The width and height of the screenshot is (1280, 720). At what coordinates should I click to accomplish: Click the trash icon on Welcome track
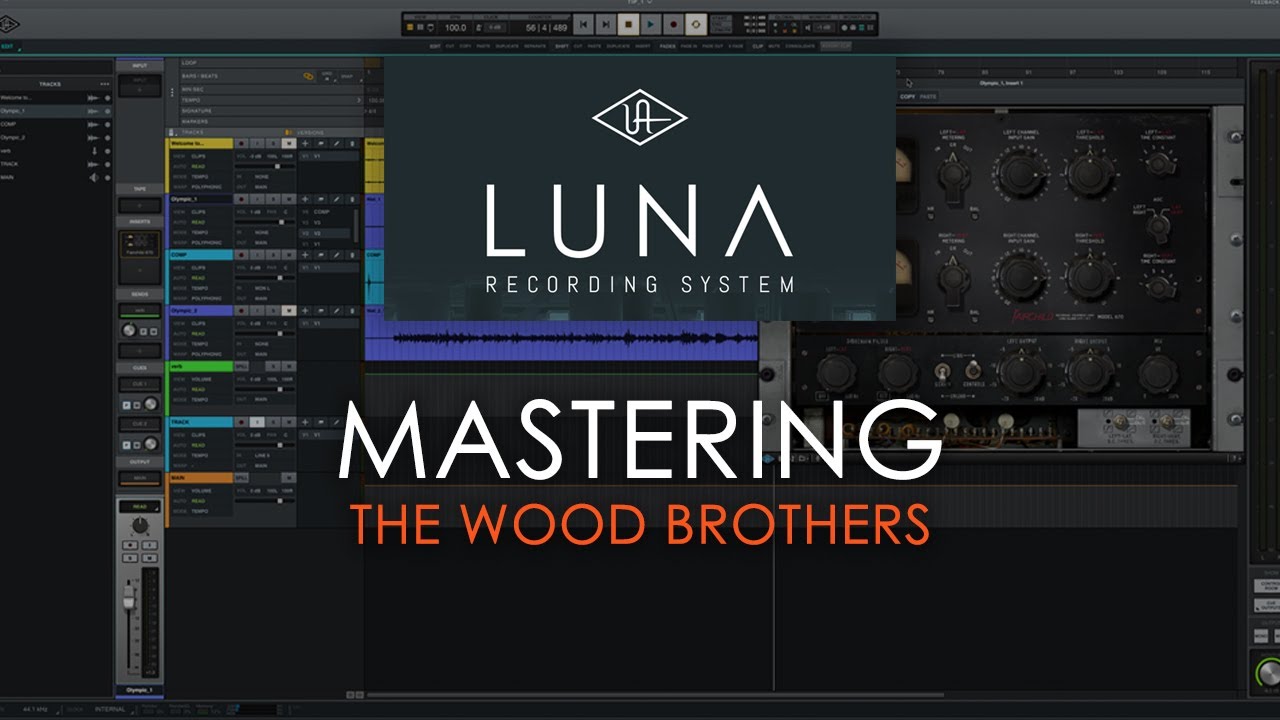[x=352, y=143]
